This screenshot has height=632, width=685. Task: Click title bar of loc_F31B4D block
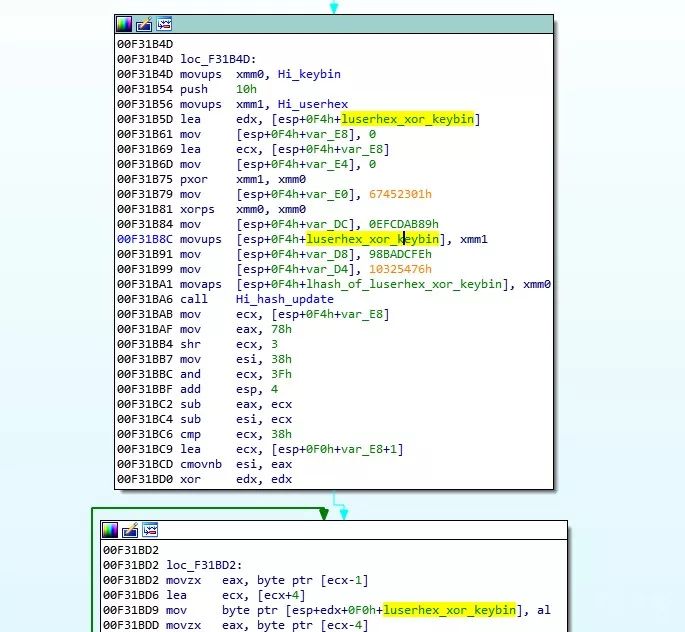point(334,24)
